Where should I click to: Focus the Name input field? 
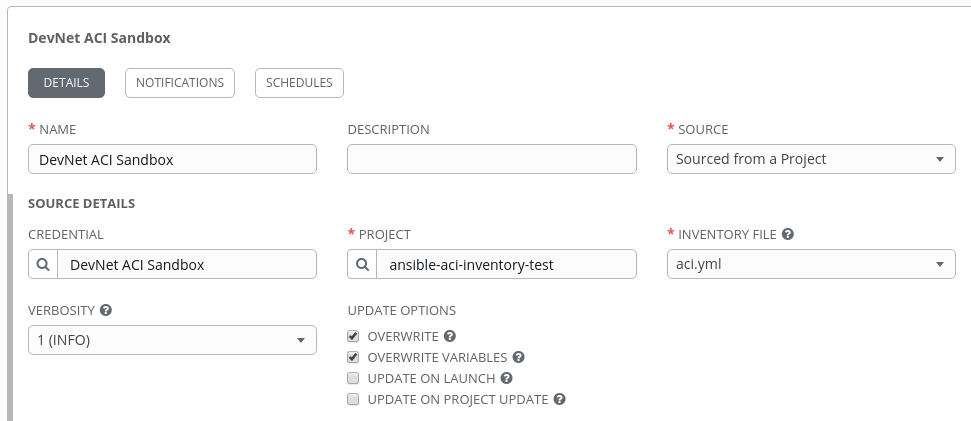point(172,159)
